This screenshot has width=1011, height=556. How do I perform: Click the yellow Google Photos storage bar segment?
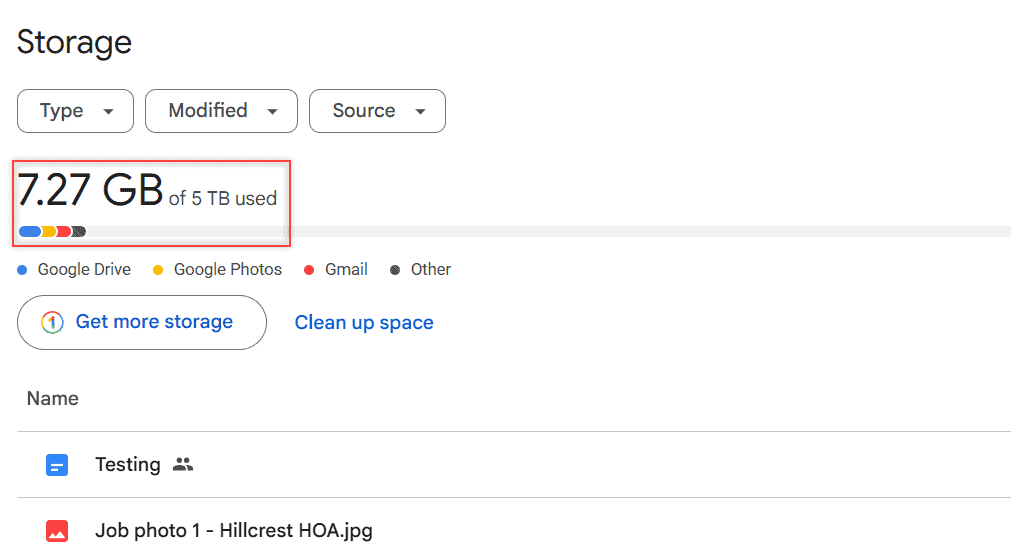coord(48,232)
